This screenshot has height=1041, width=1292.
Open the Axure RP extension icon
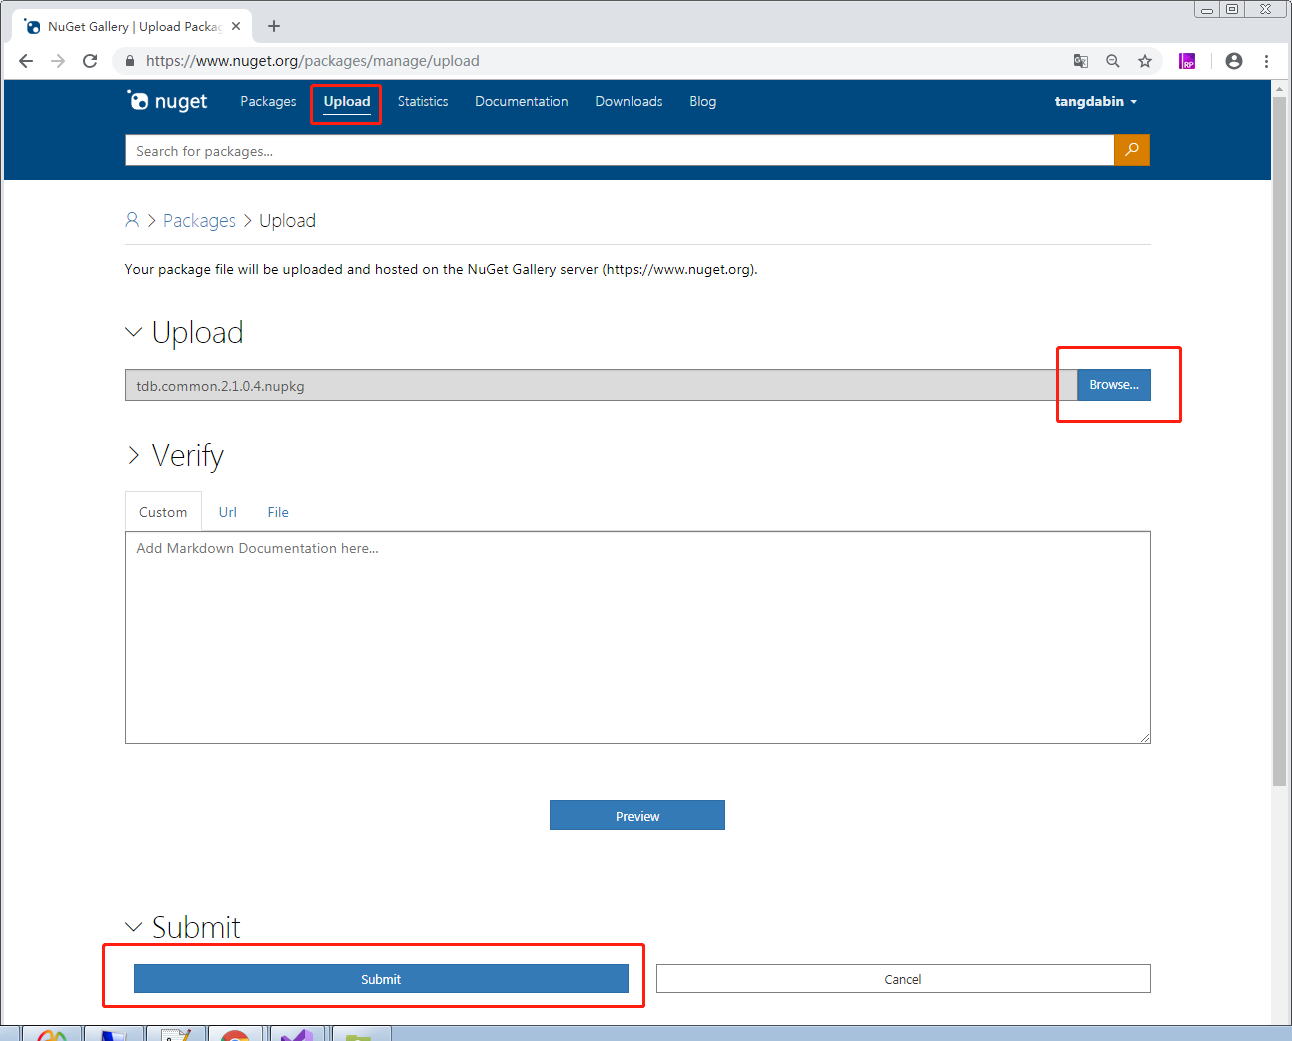coord(1187,61)
